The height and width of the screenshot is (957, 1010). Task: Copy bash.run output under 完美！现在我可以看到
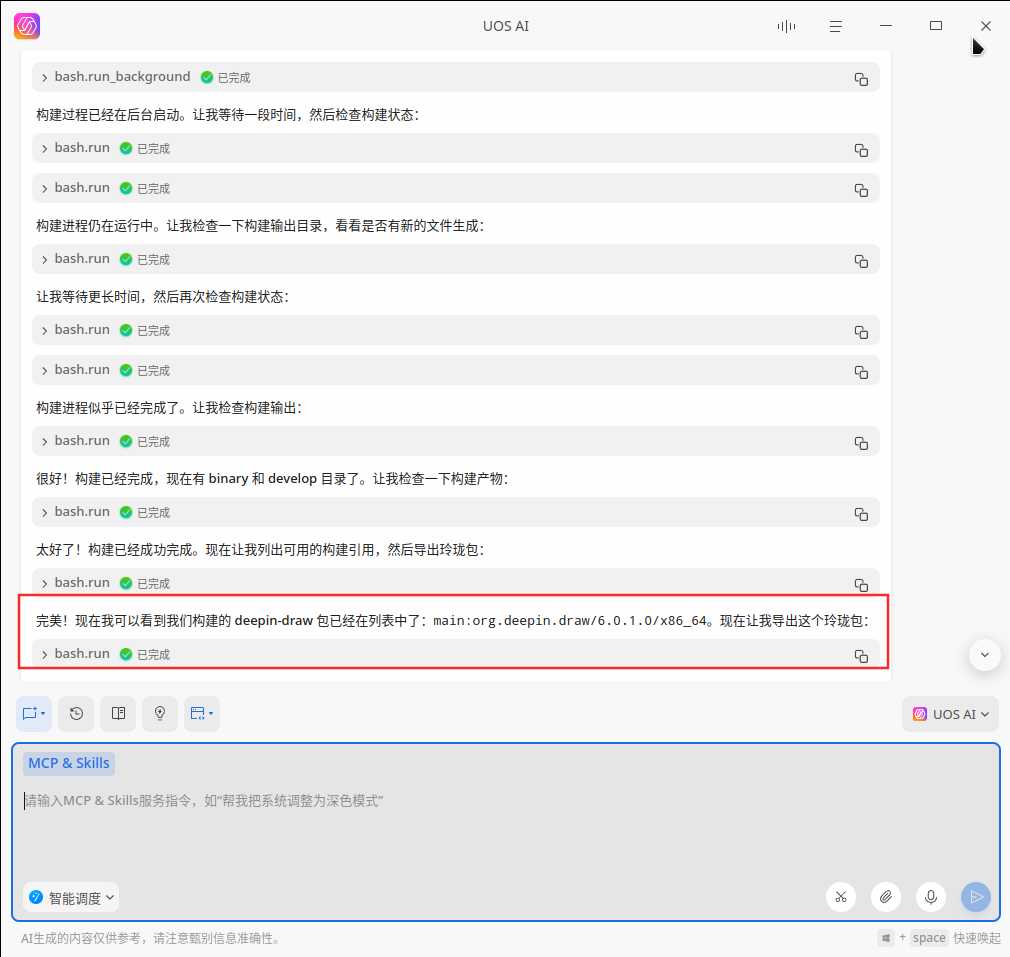861,656
